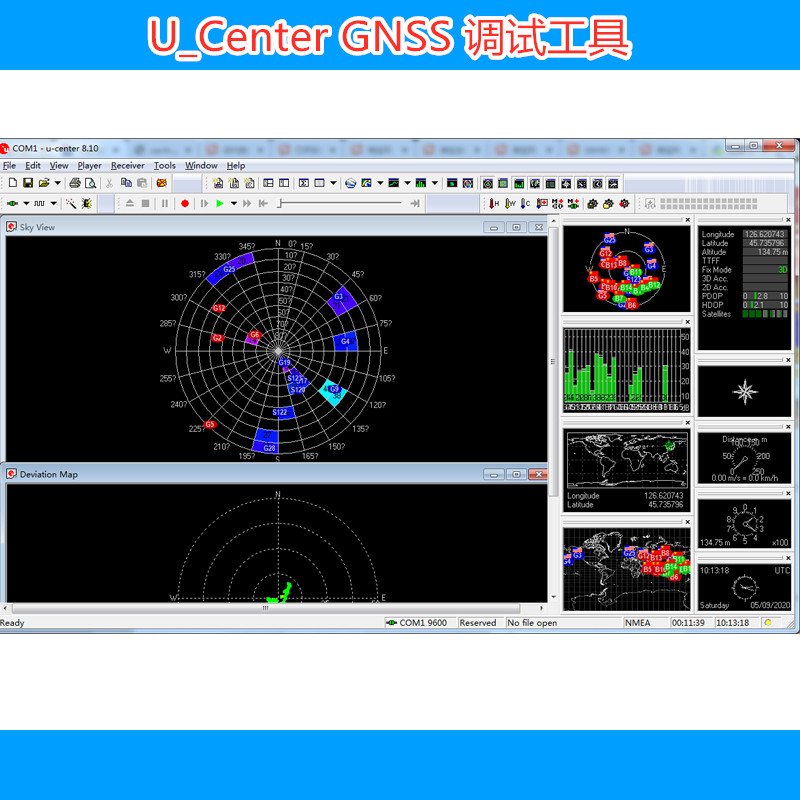The height and width of the screenshot is (800, 800).
Task: Save the log with the floppy icon
Action: [28, 183]
